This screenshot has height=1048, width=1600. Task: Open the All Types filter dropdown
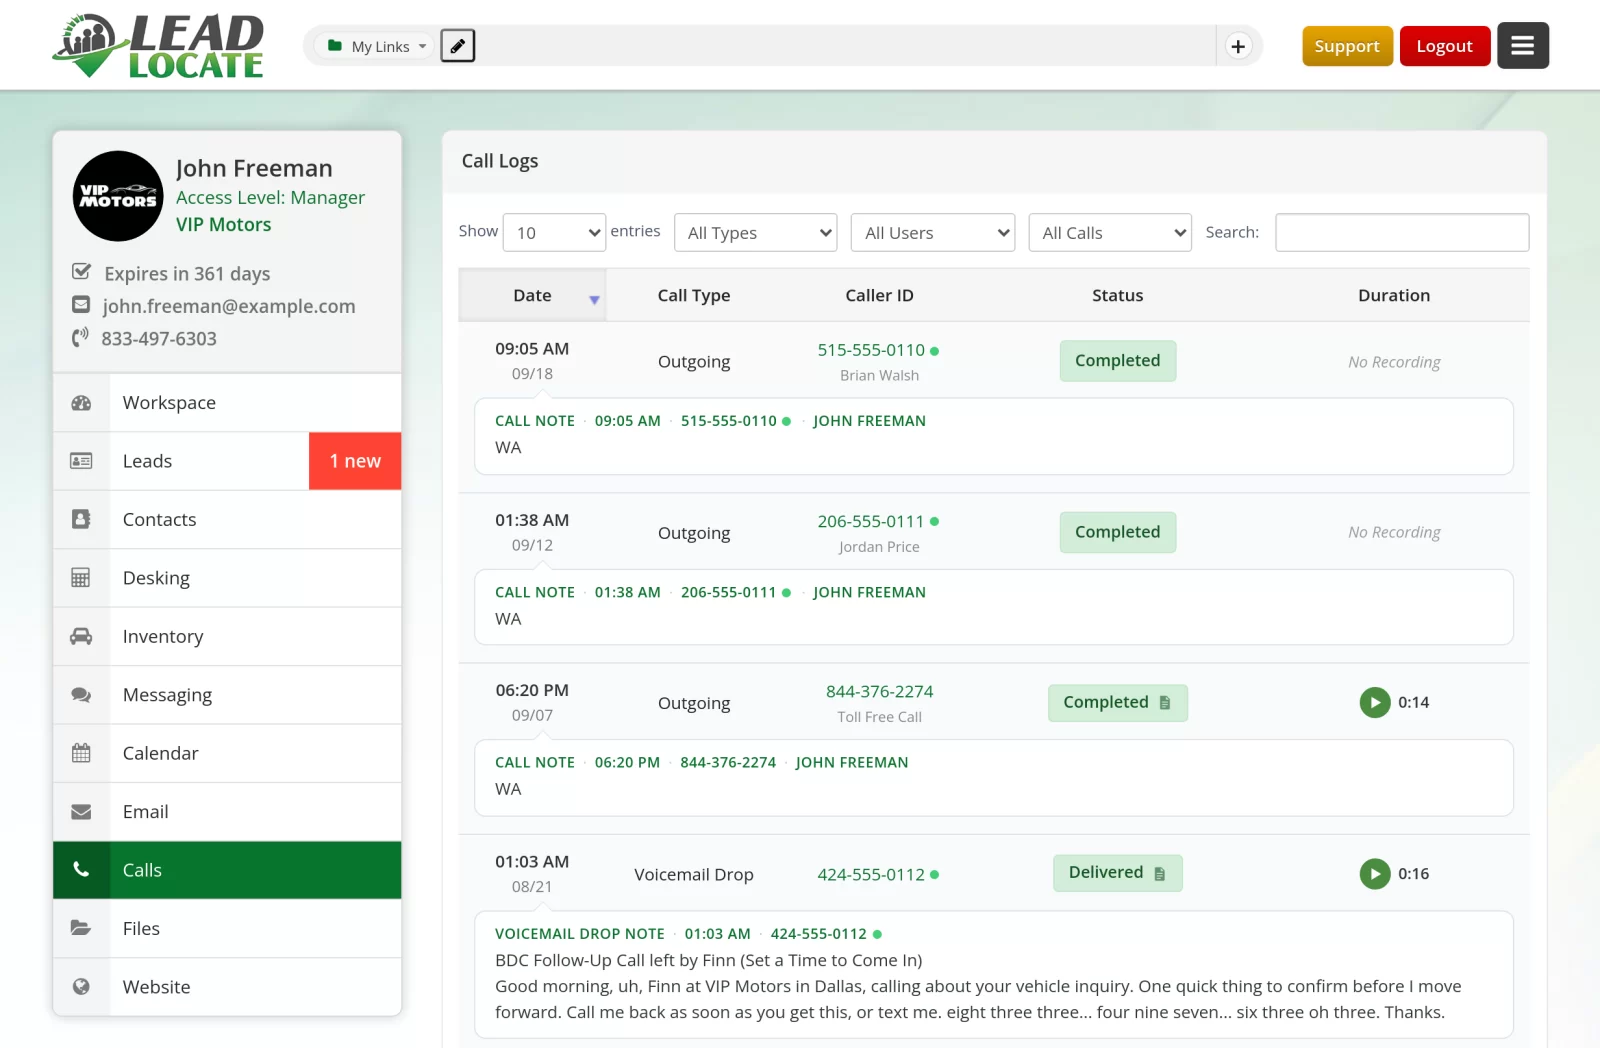point(756,233)
